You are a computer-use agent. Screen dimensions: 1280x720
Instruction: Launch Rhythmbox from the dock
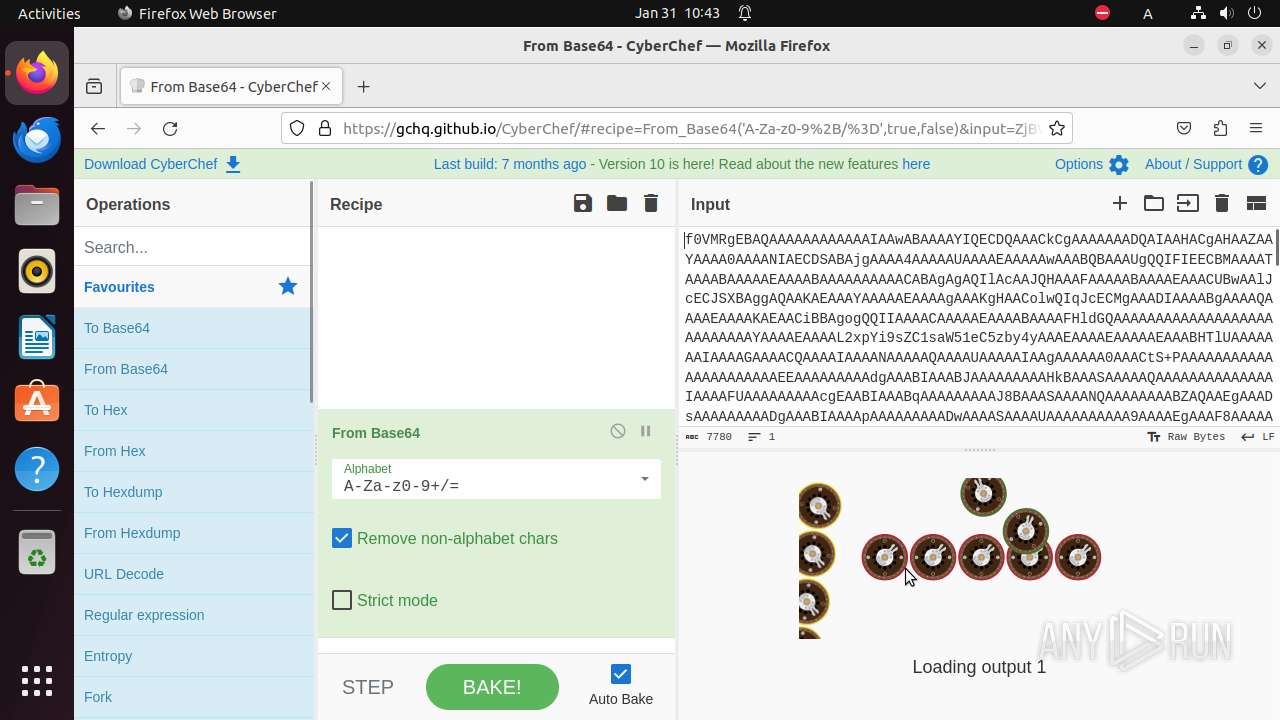pos(37,271)
